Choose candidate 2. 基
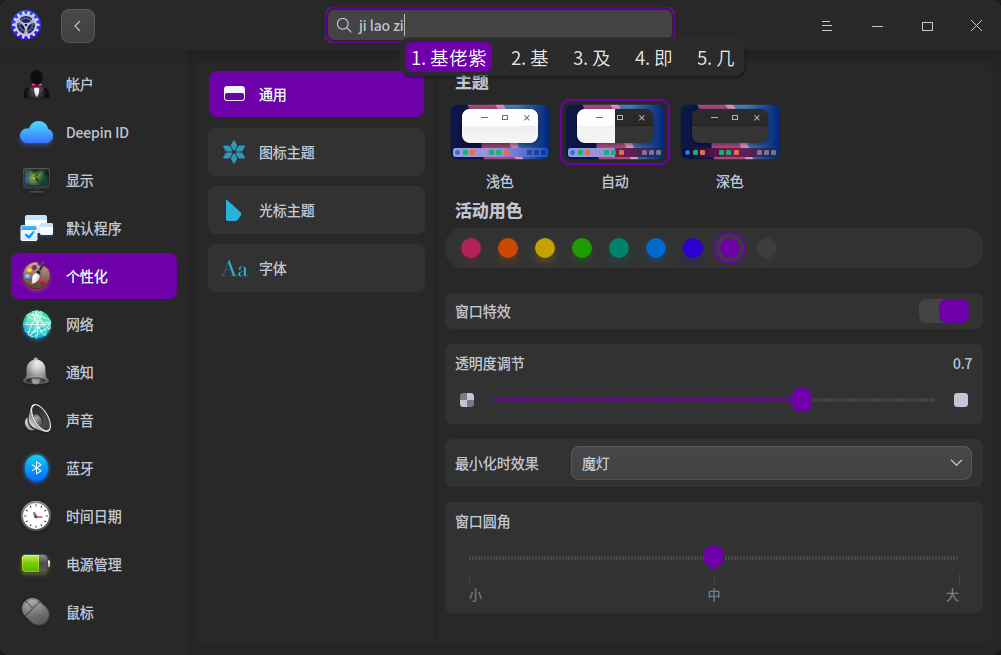This screenshot has height=655, width=1001. pyautogui.click(x=529, y=58)
